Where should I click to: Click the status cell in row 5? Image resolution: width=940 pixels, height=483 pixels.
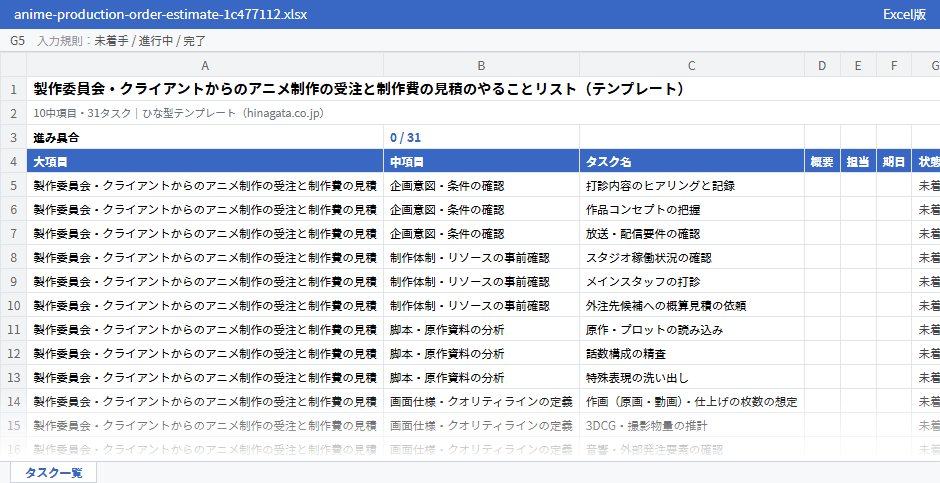[x=926, y=185]
